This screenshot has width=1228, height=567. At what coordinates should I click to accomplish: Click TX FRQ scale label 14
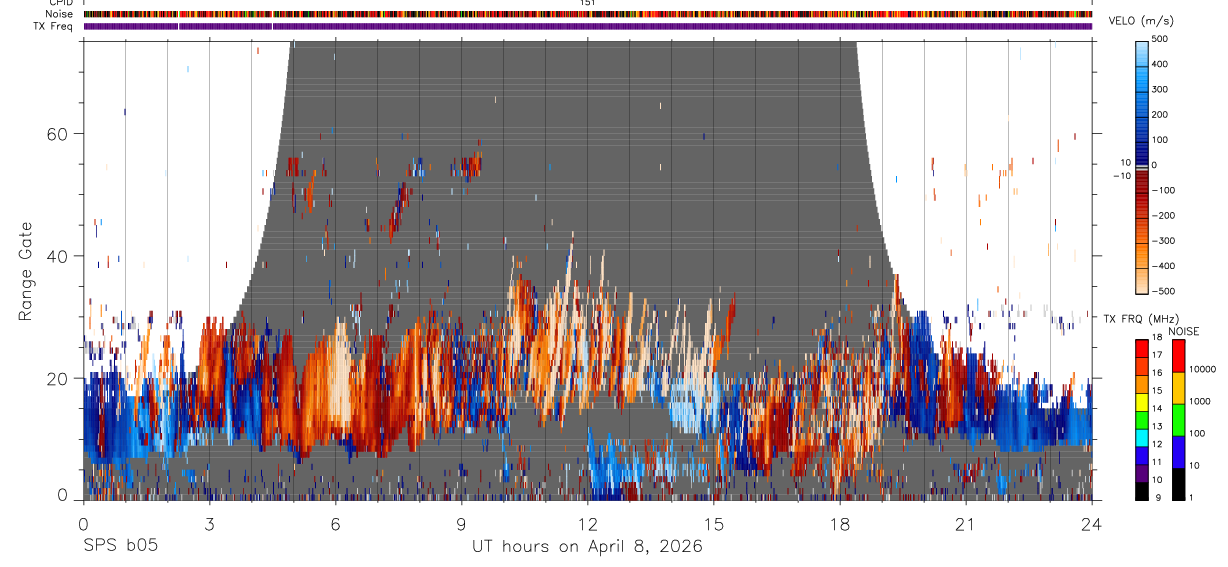pos(1158,408)
